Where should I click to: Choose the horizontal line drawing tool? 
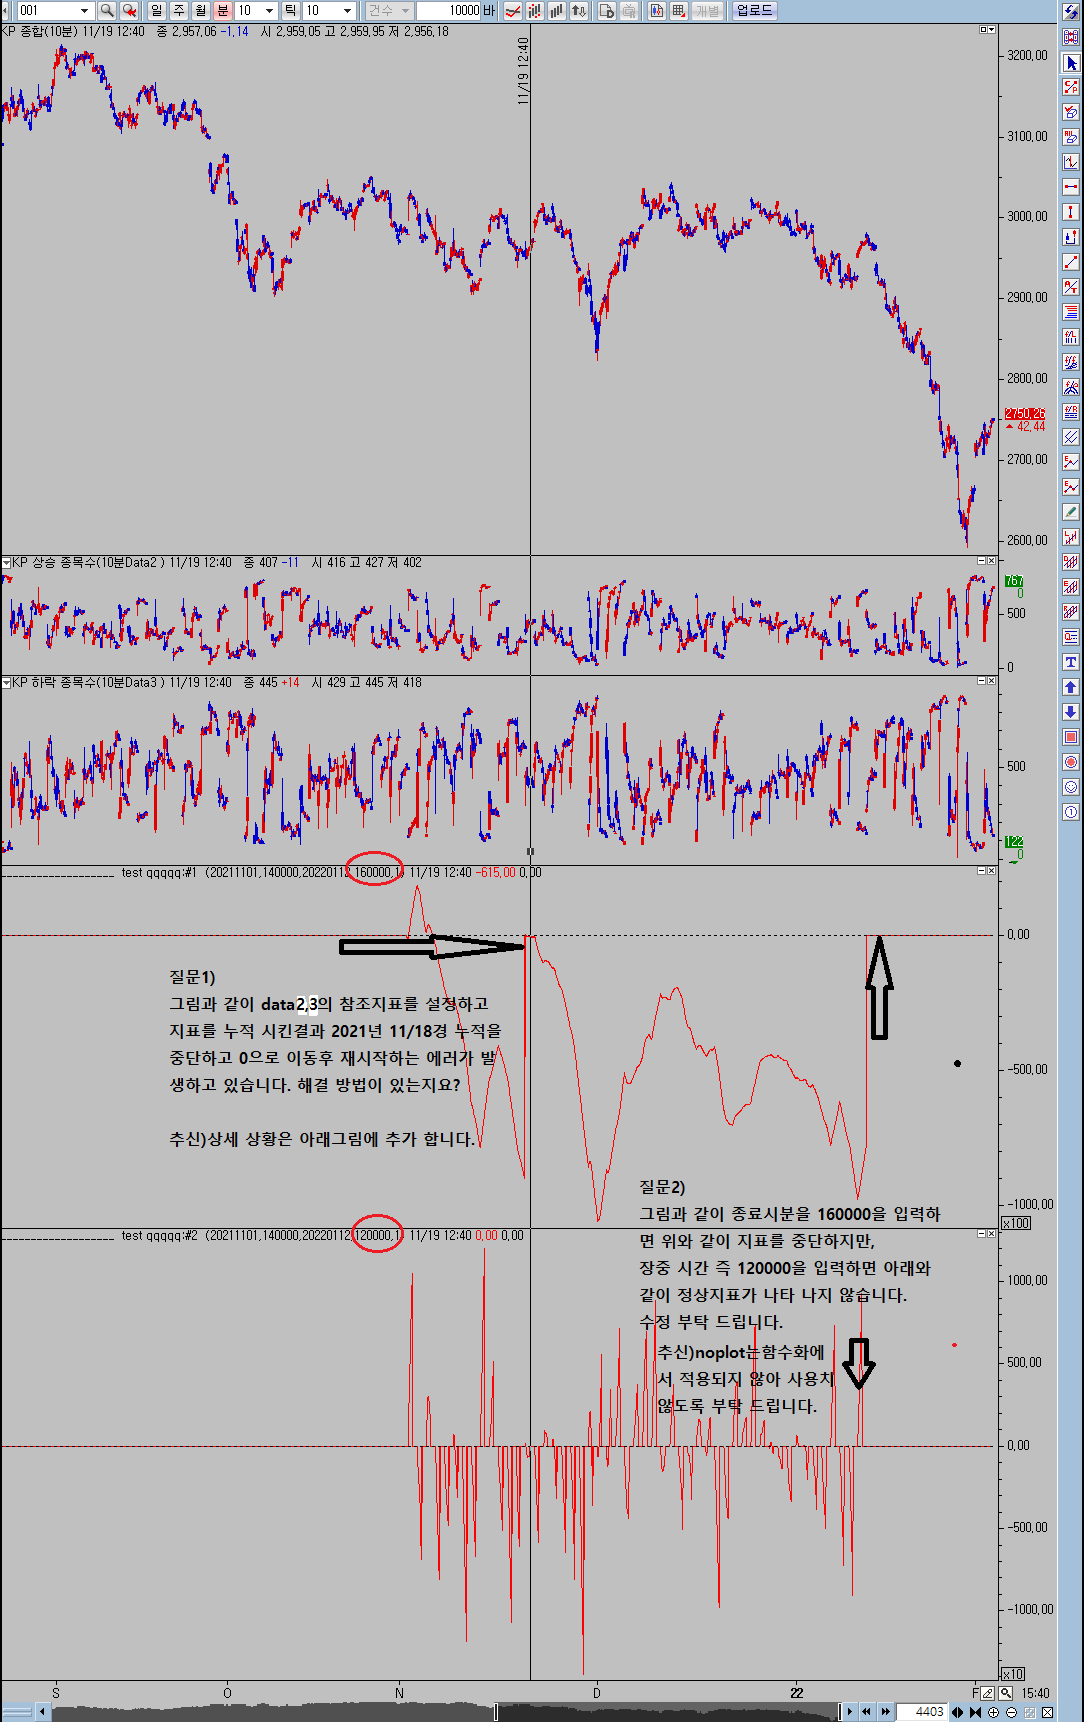1071,187
